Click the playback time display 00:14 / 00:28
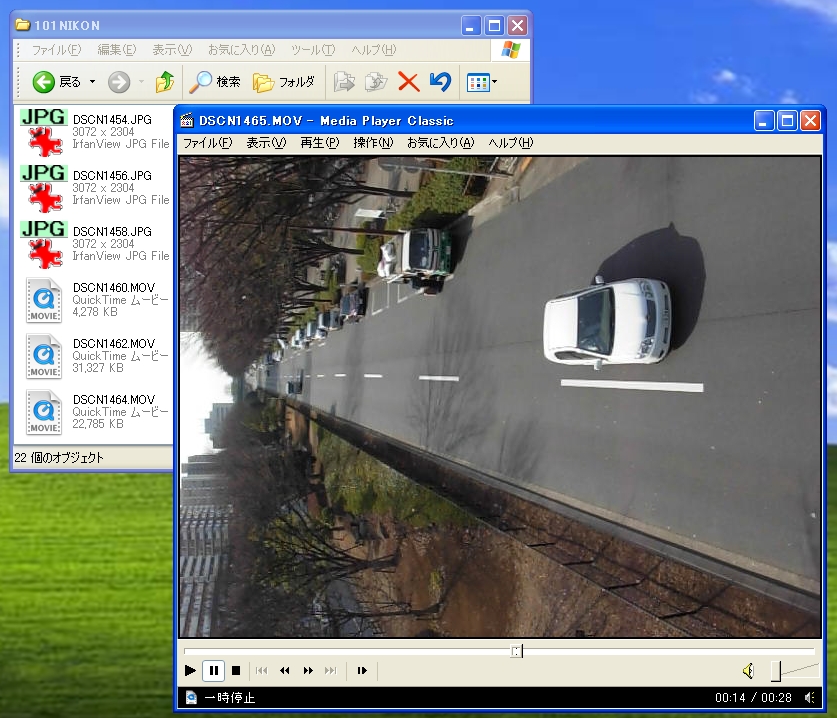 (753, 698)
